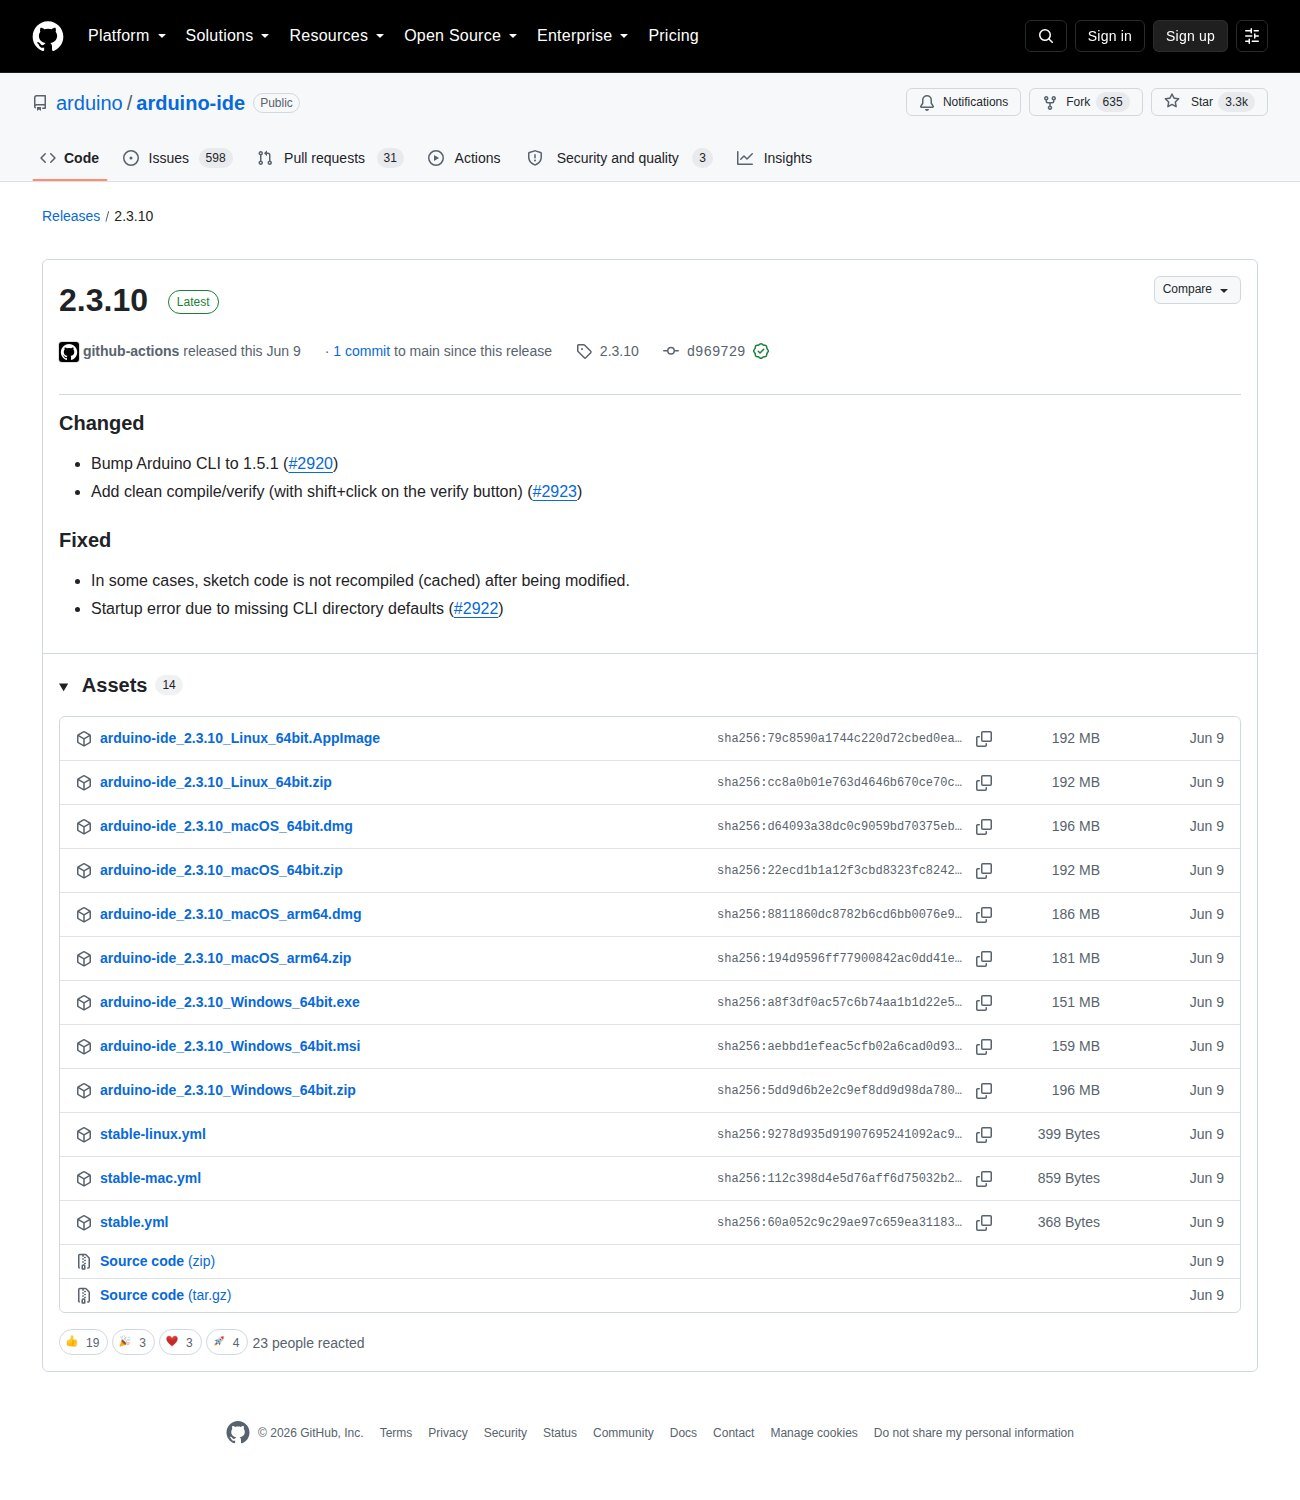Screen dimensions: 1300x1500
Task: Open the Enterprise dropdown
Action: click(583, 36)
